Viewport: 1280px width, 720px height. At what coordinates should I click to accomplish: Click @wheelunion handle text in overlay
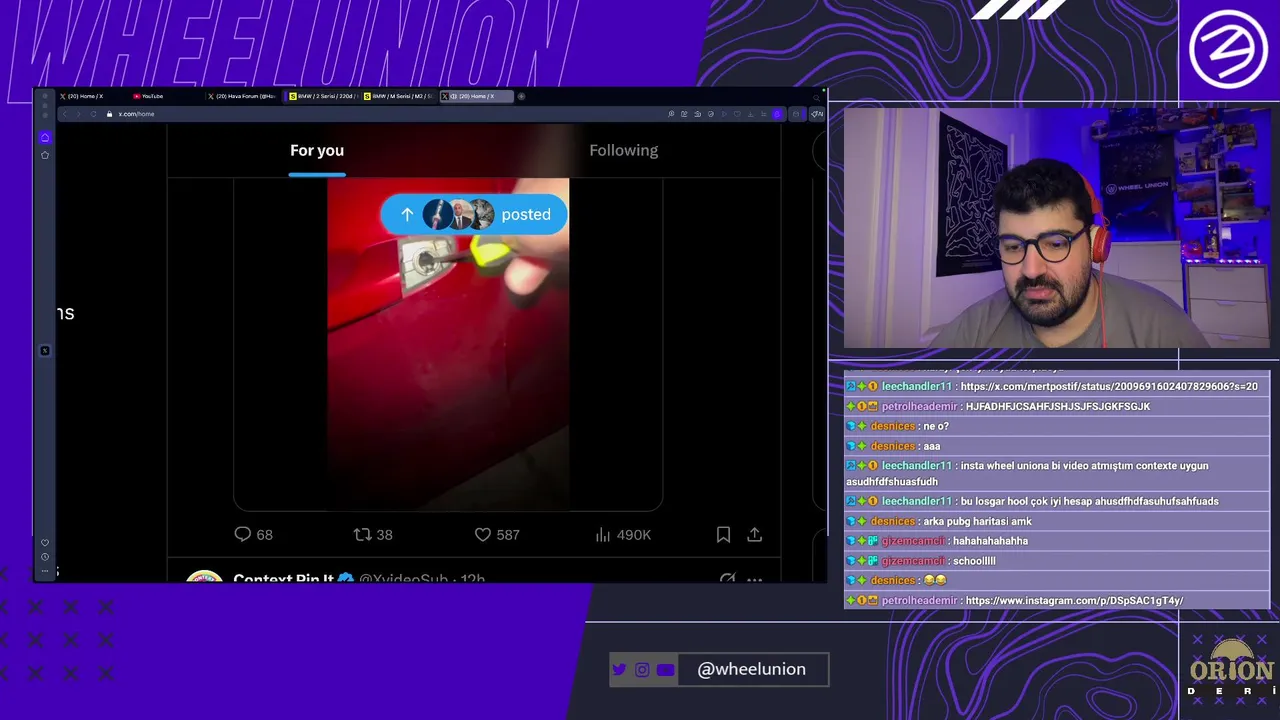pyautogui.click(x=751, y=669)
